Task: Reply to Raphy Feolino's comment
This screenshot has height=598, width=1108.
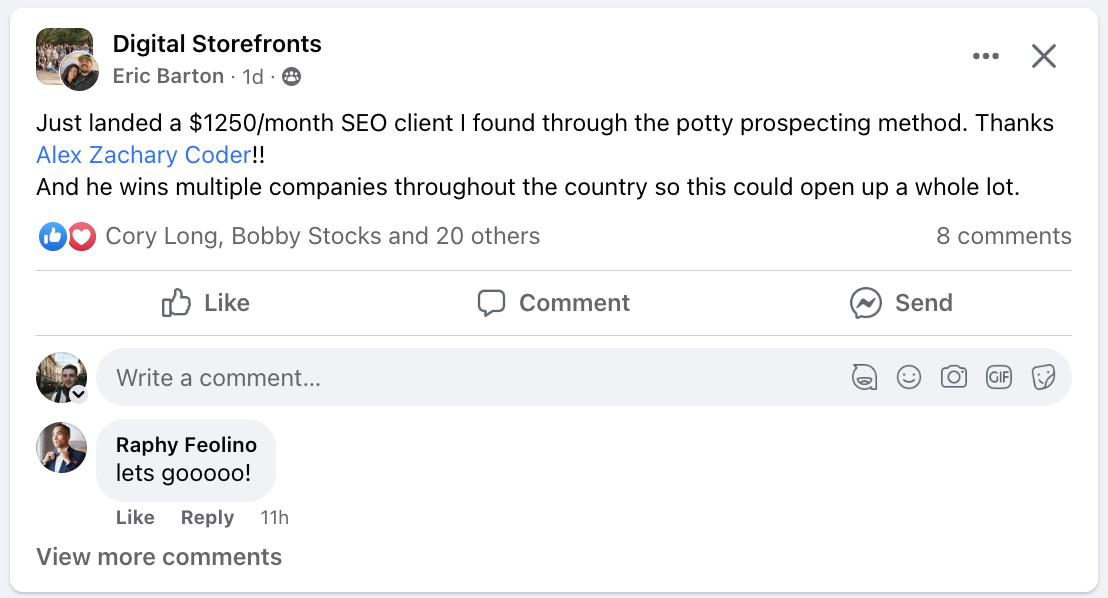Action: [207, 517]
